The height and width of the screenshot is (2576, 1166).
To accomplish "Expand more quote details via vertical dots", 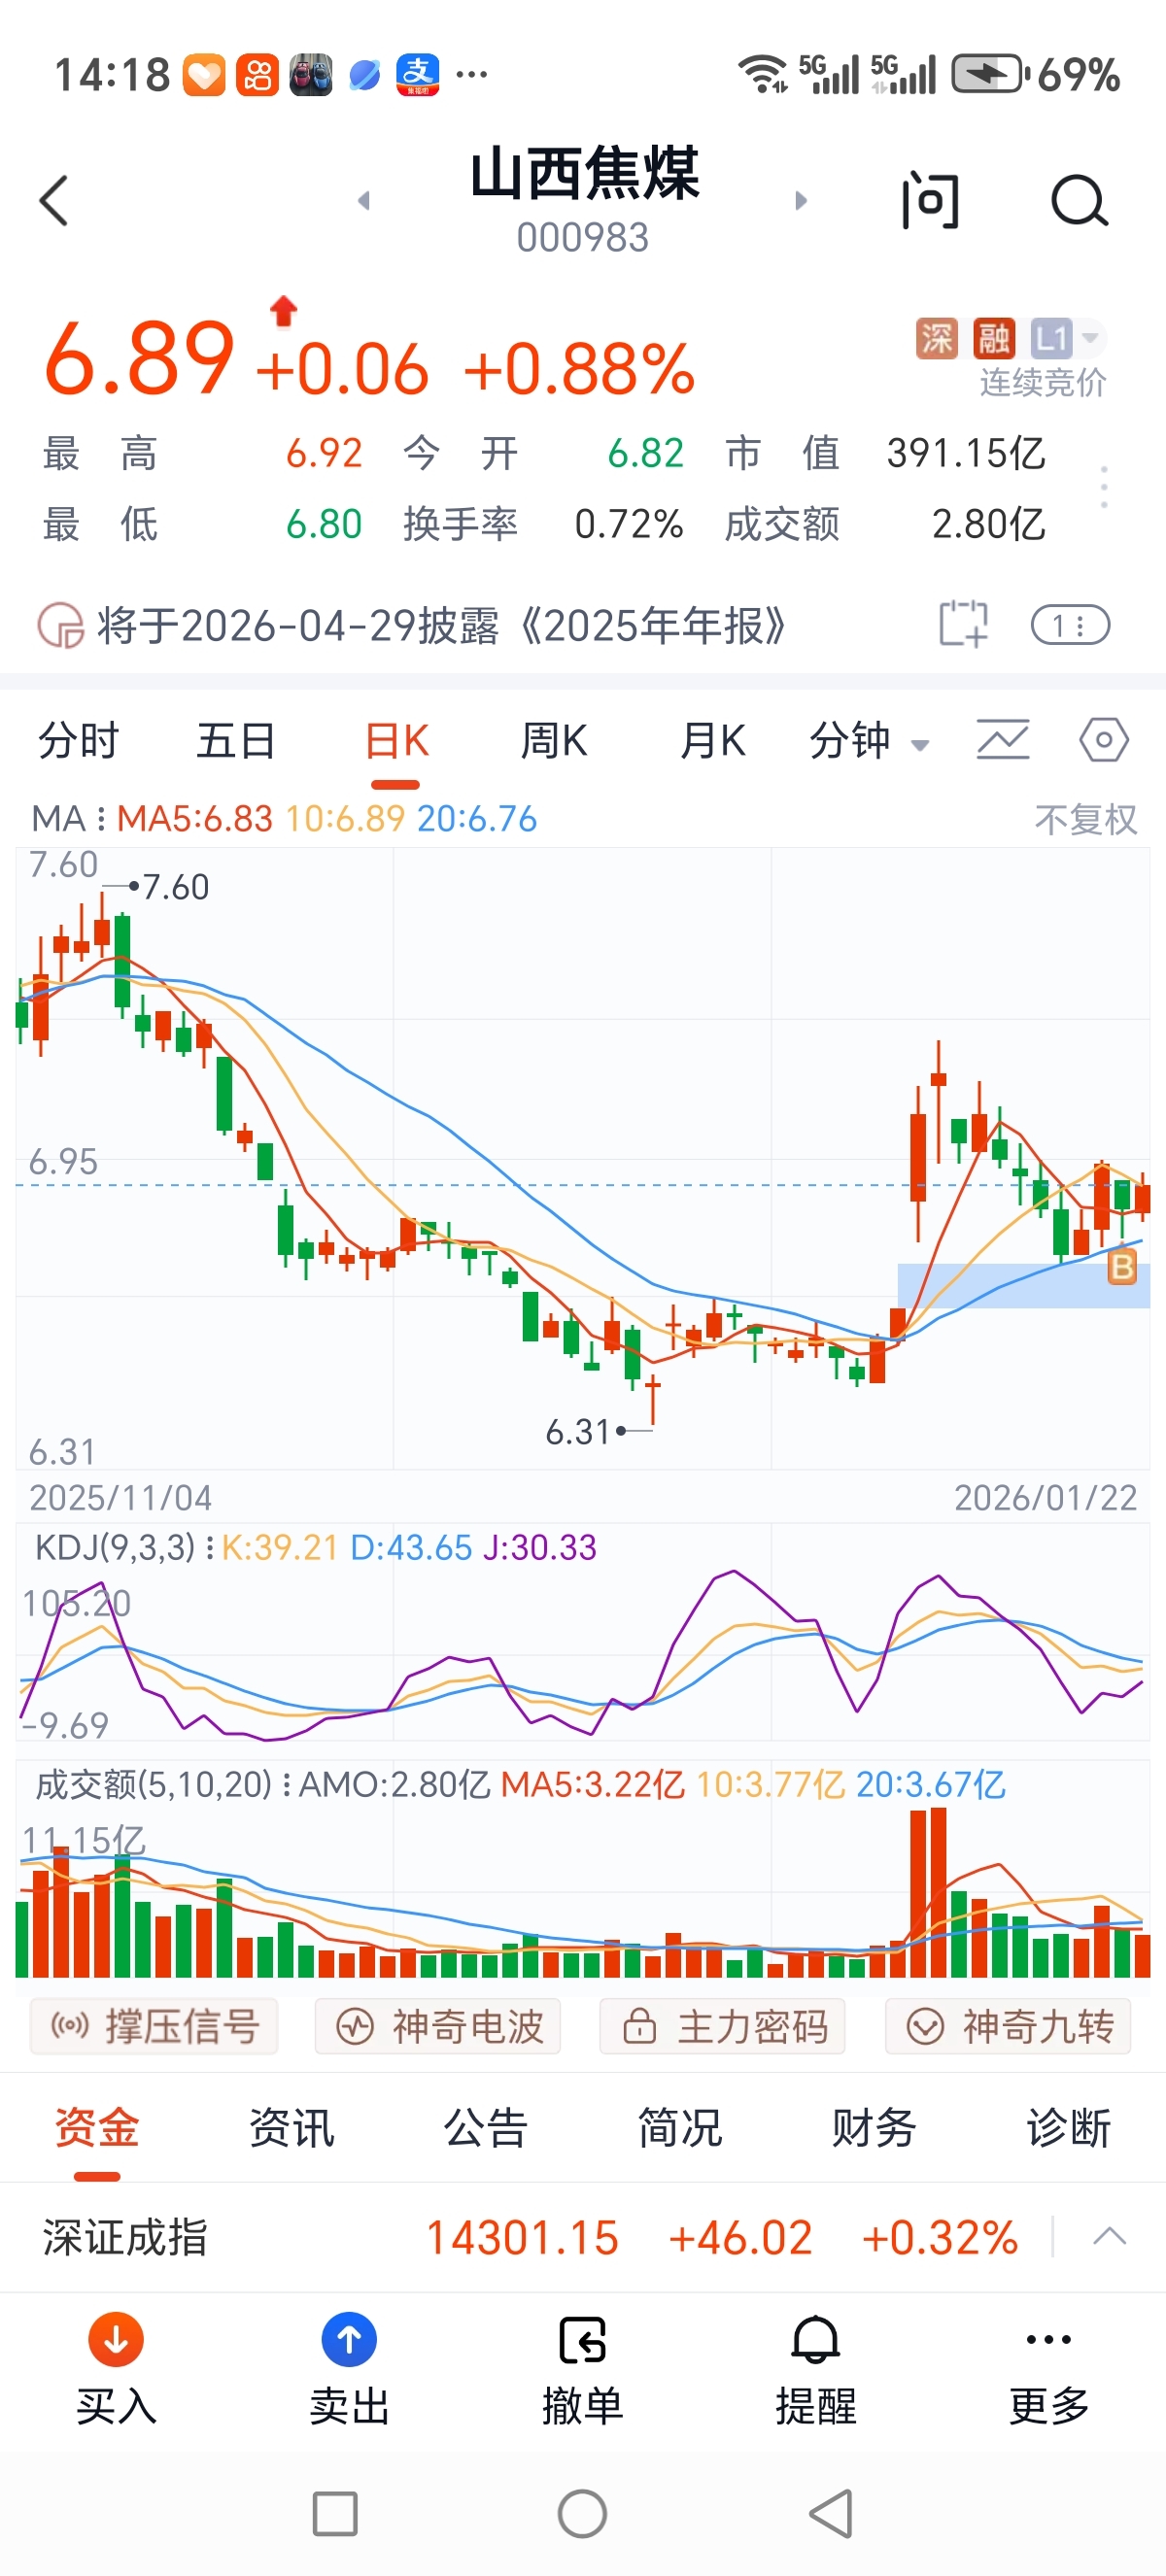I will point(1104,487).
